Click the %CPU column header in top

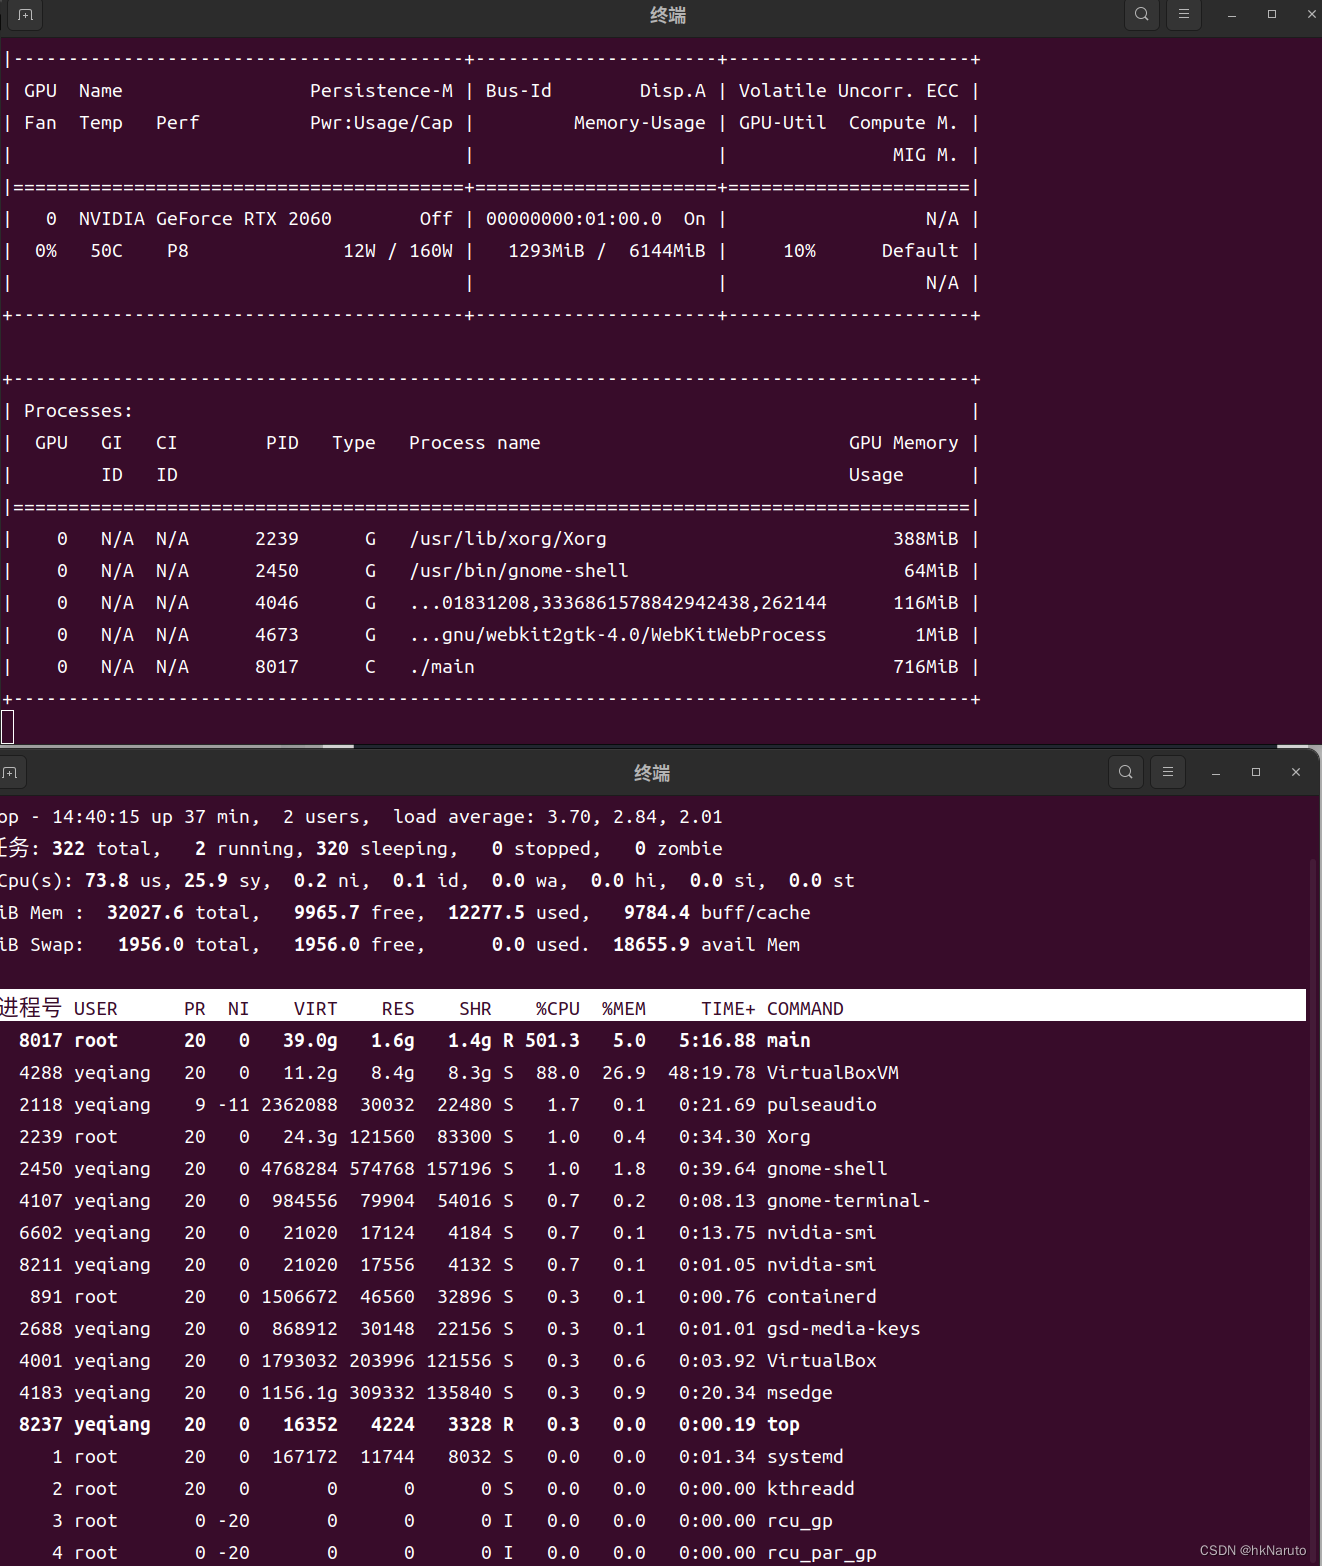(557, 1008)
